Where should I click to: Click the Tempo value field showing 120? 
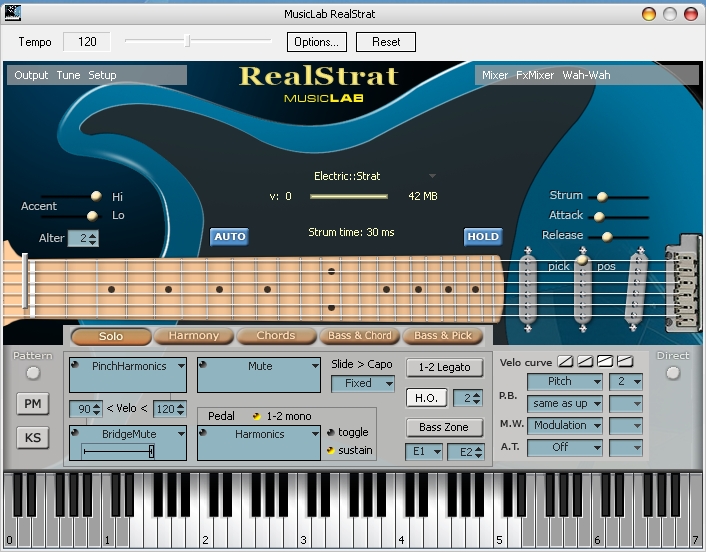(87, 42)
